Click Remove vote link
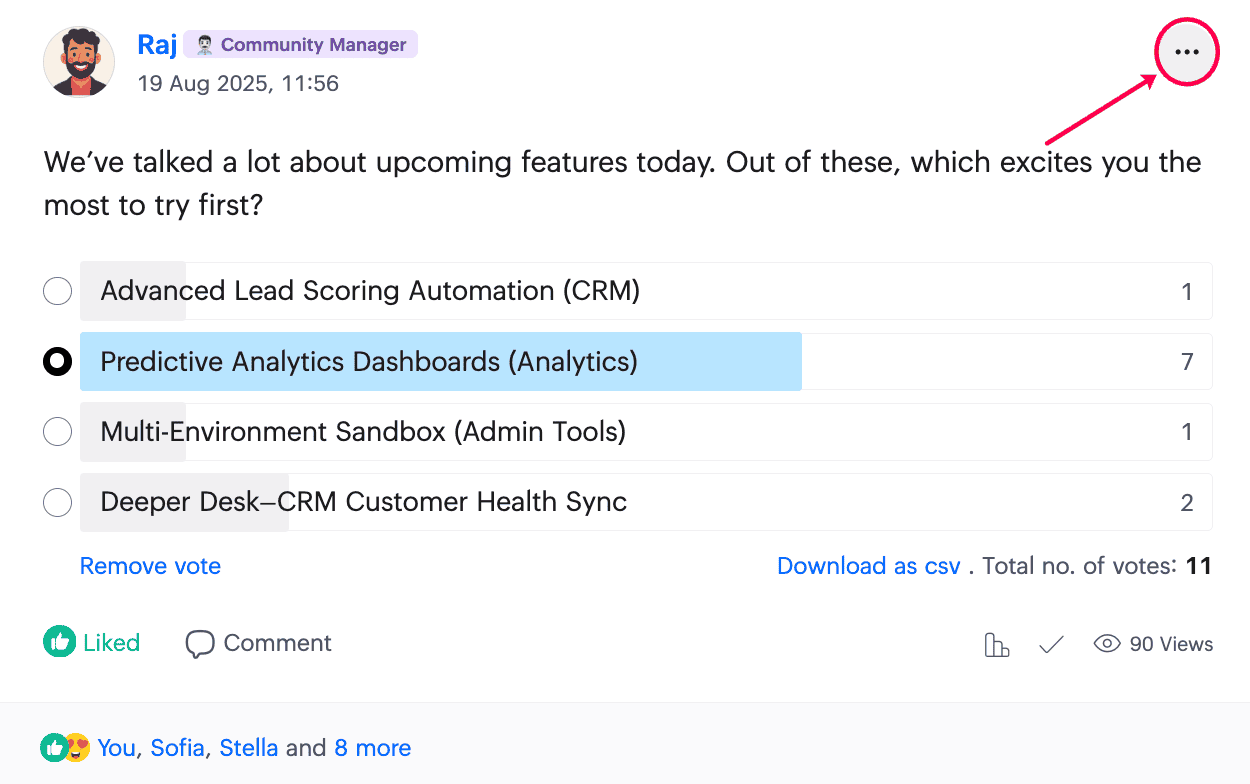 150,566
